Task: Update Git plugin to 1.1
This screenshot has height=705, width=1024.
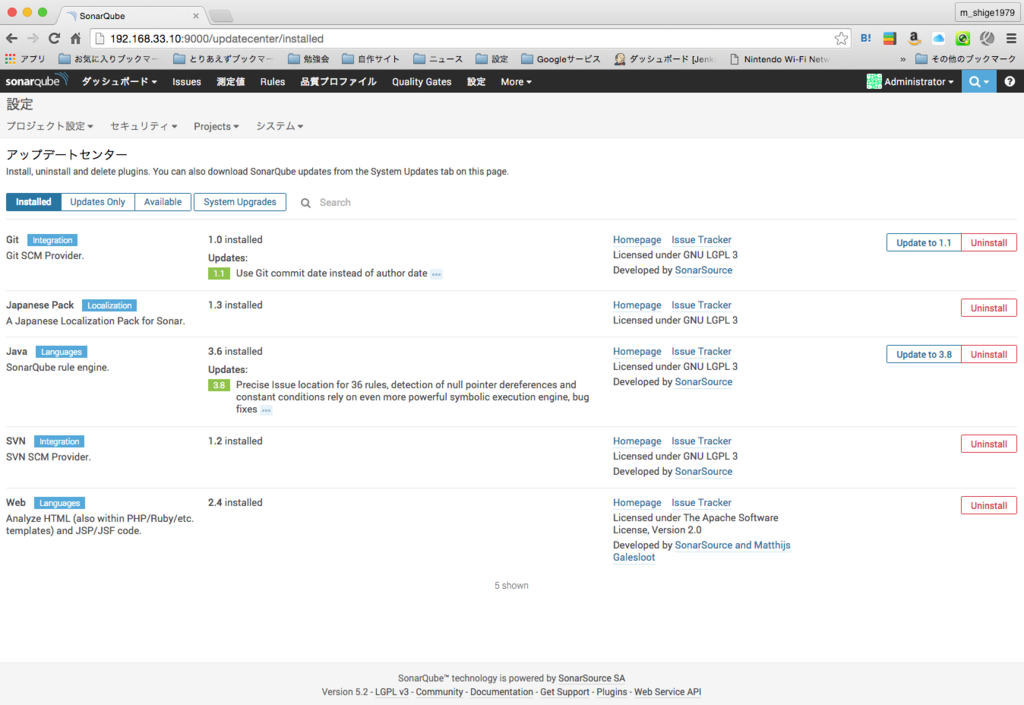Action: pyautogui.click(x=923, y=242)
